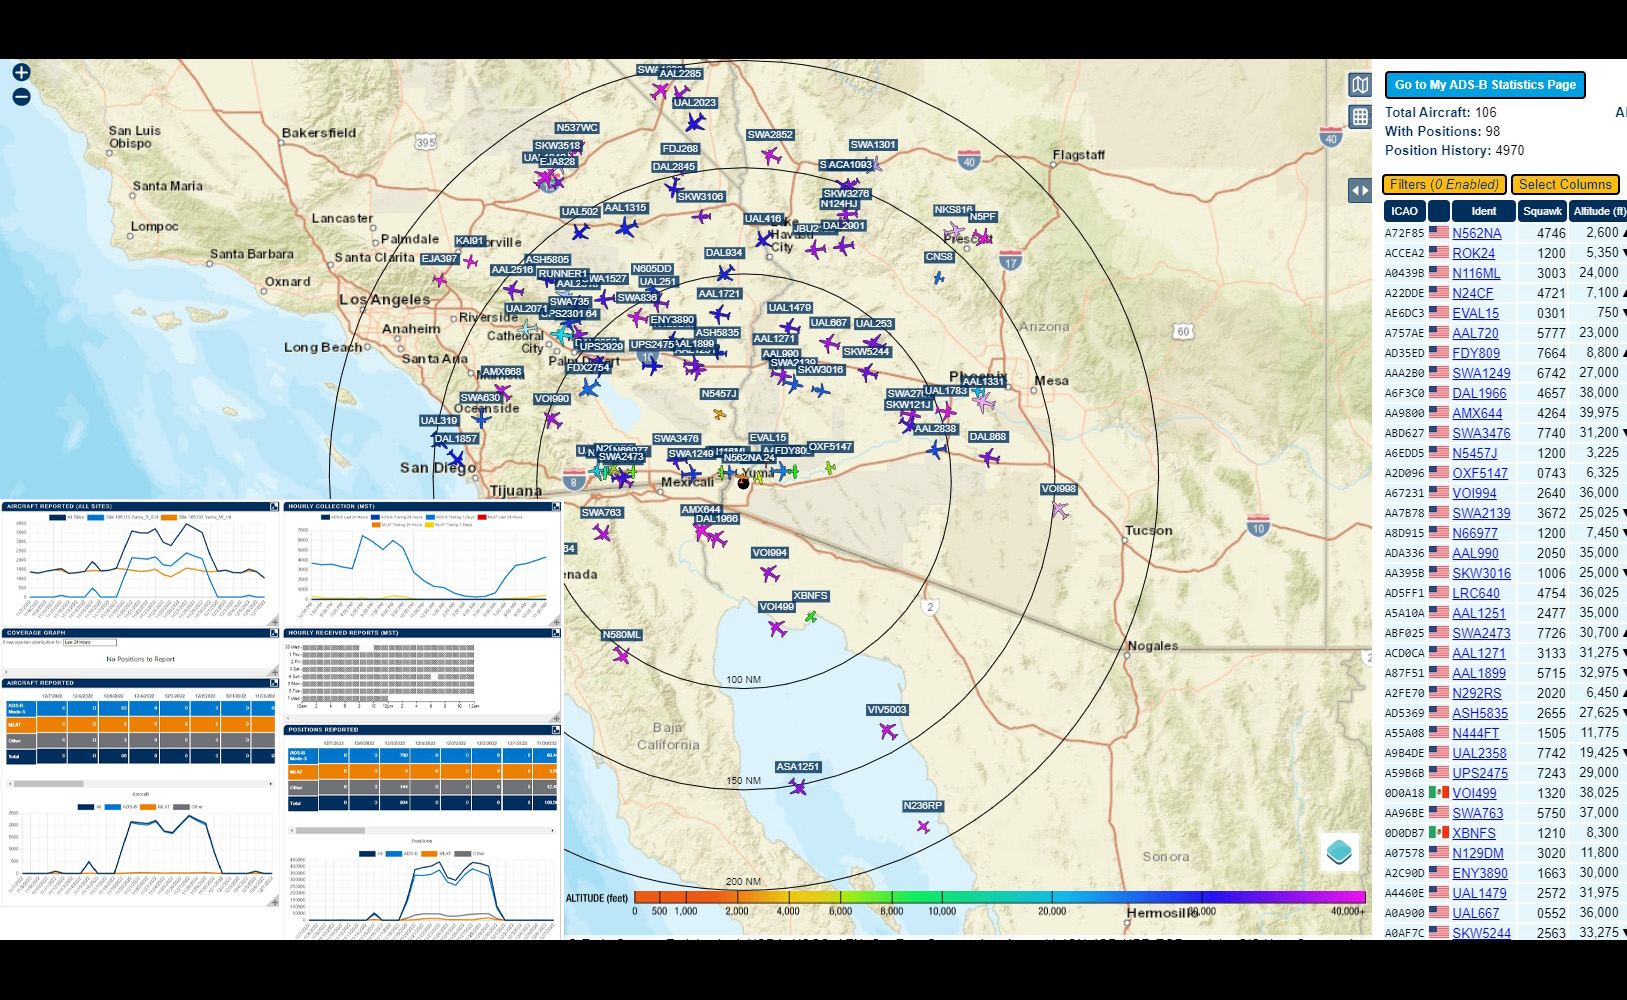Open flight N562NA link
1627x1000 pixels.
point(1476,233)
